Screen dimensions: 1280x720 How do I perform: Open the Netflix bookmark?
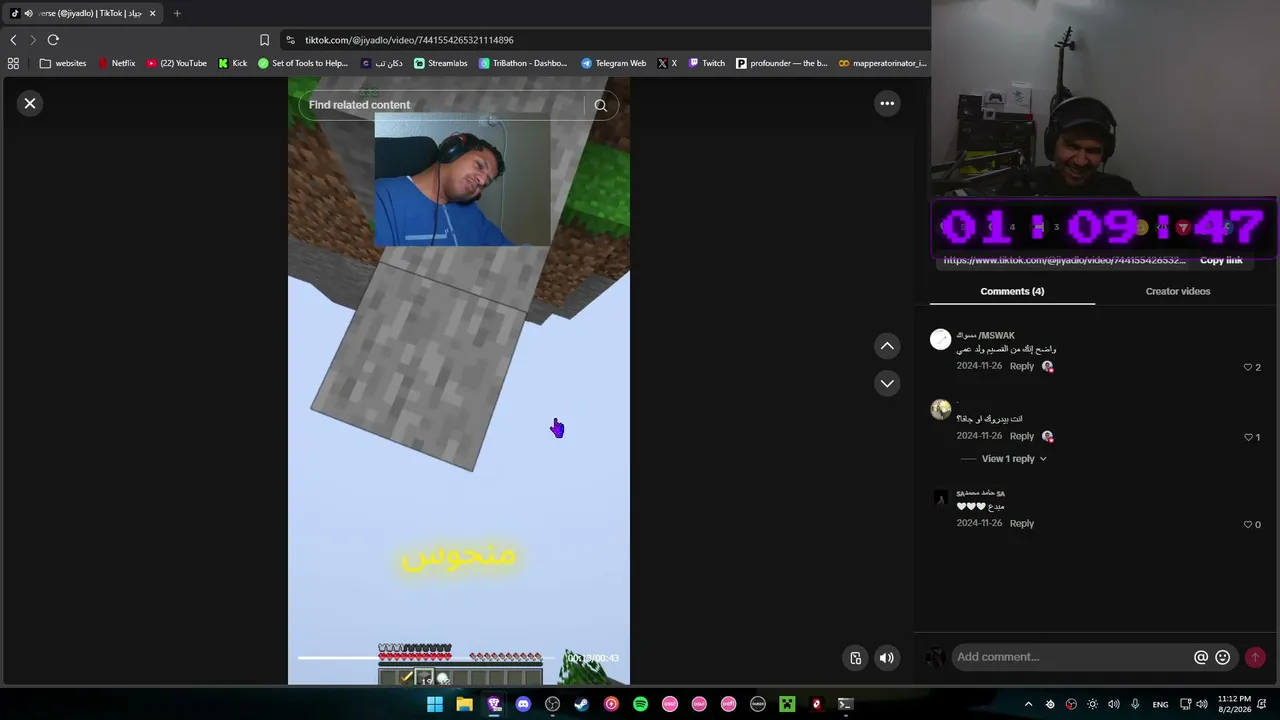[116, 63]
